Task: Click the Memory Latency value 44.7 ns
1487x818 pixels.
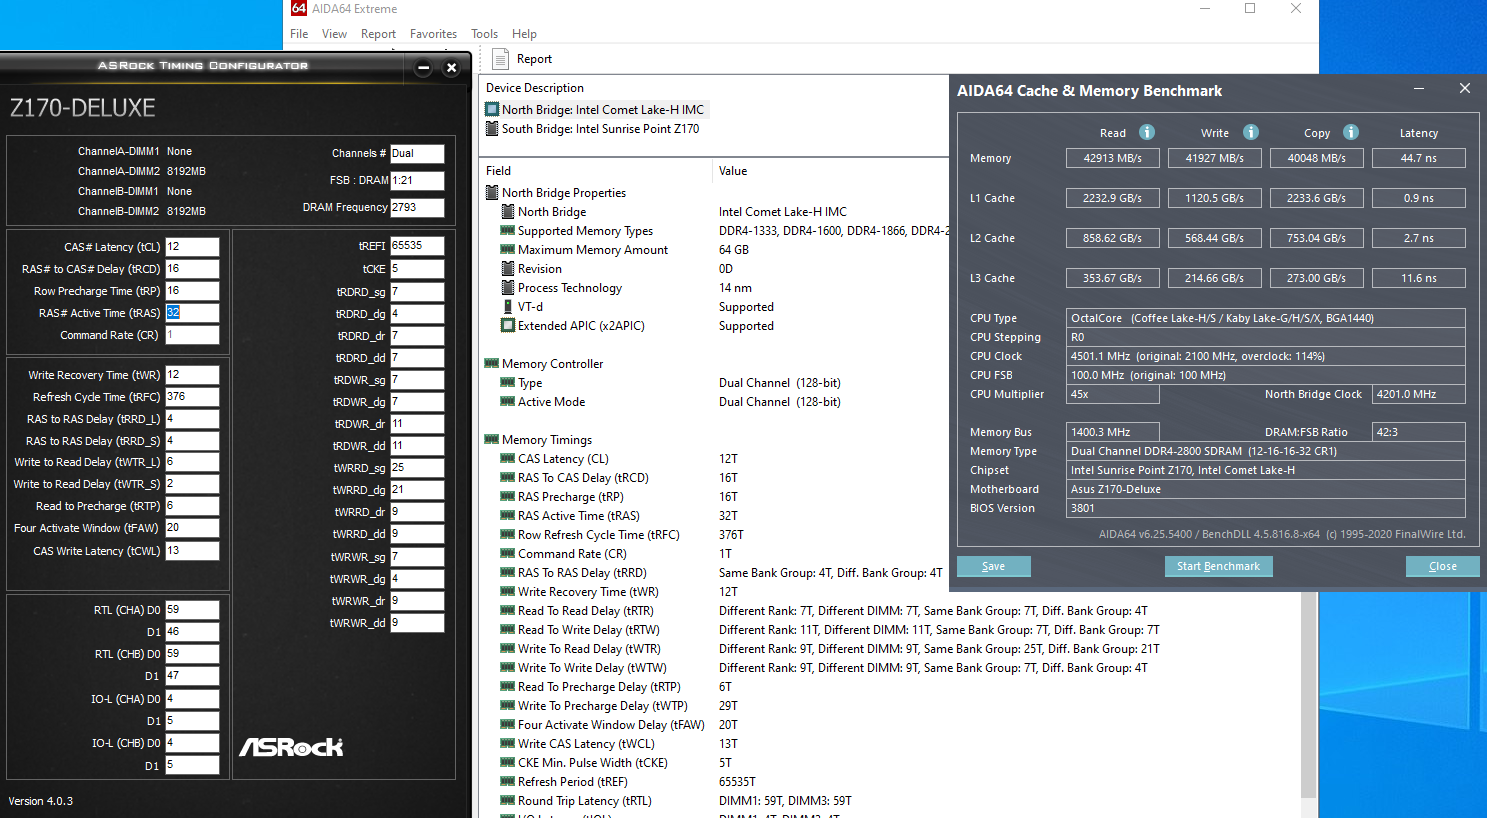Action: [x=1419, y=158]
